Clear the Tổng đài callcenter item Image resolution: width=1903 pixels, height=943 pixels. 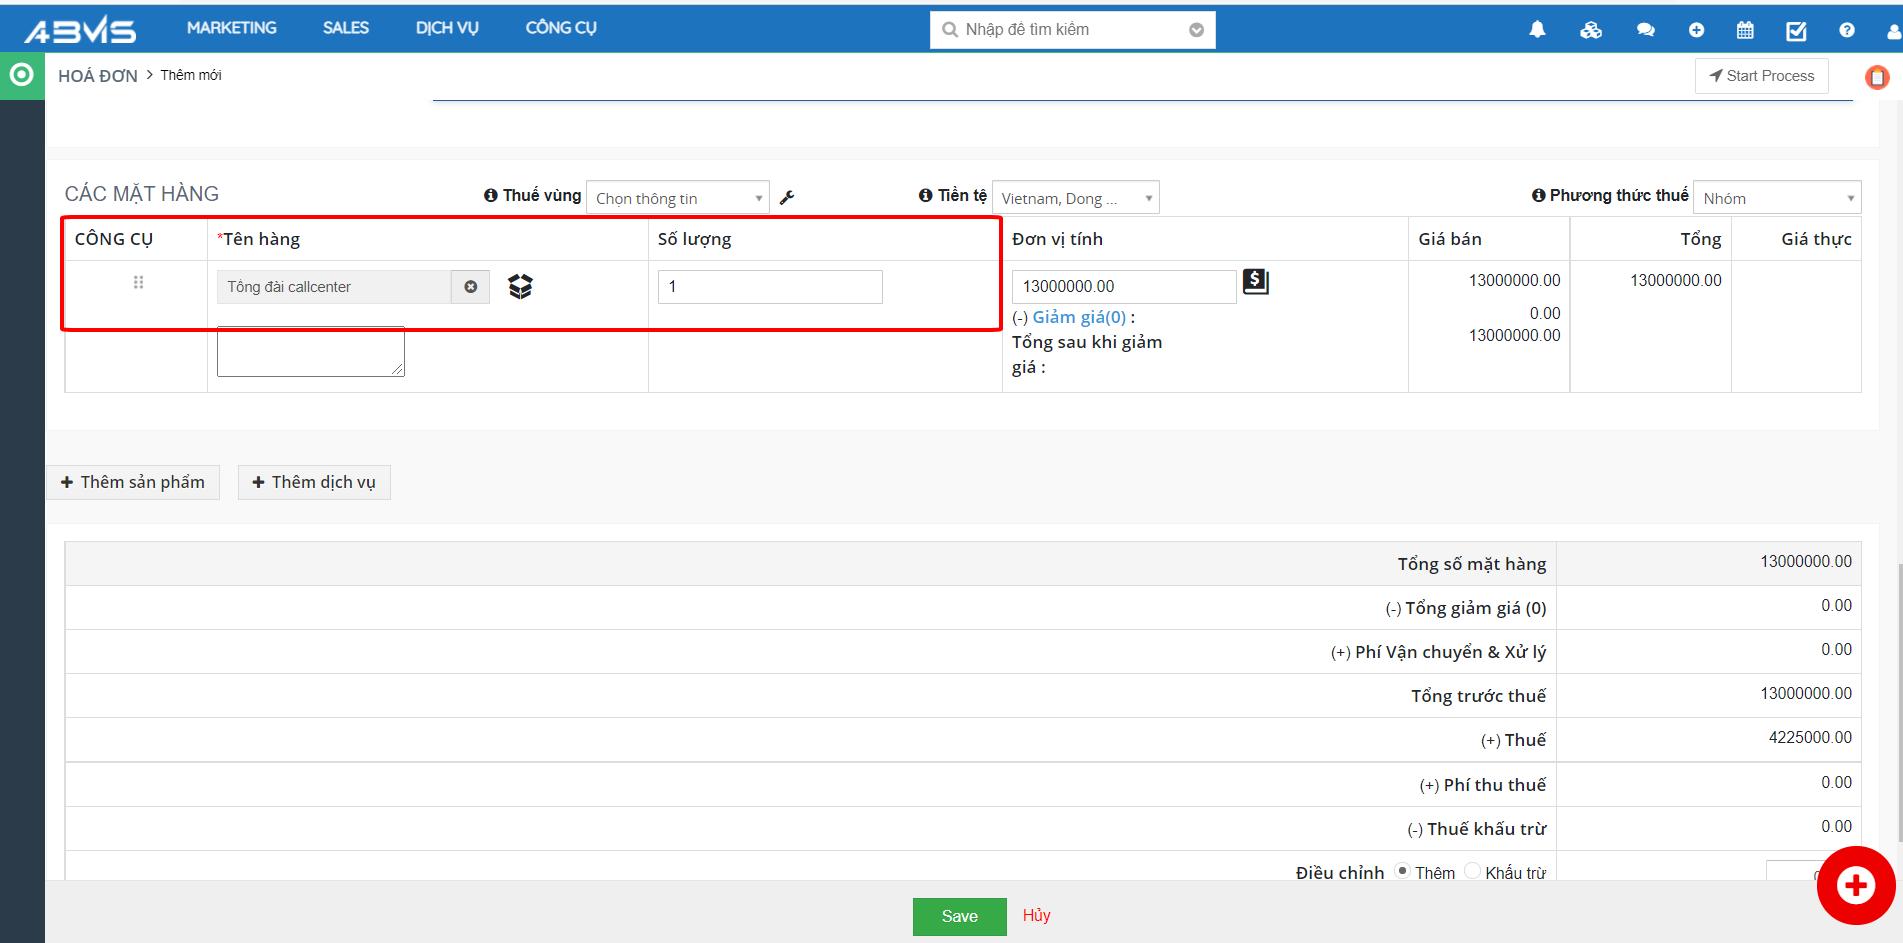[470, 287]
